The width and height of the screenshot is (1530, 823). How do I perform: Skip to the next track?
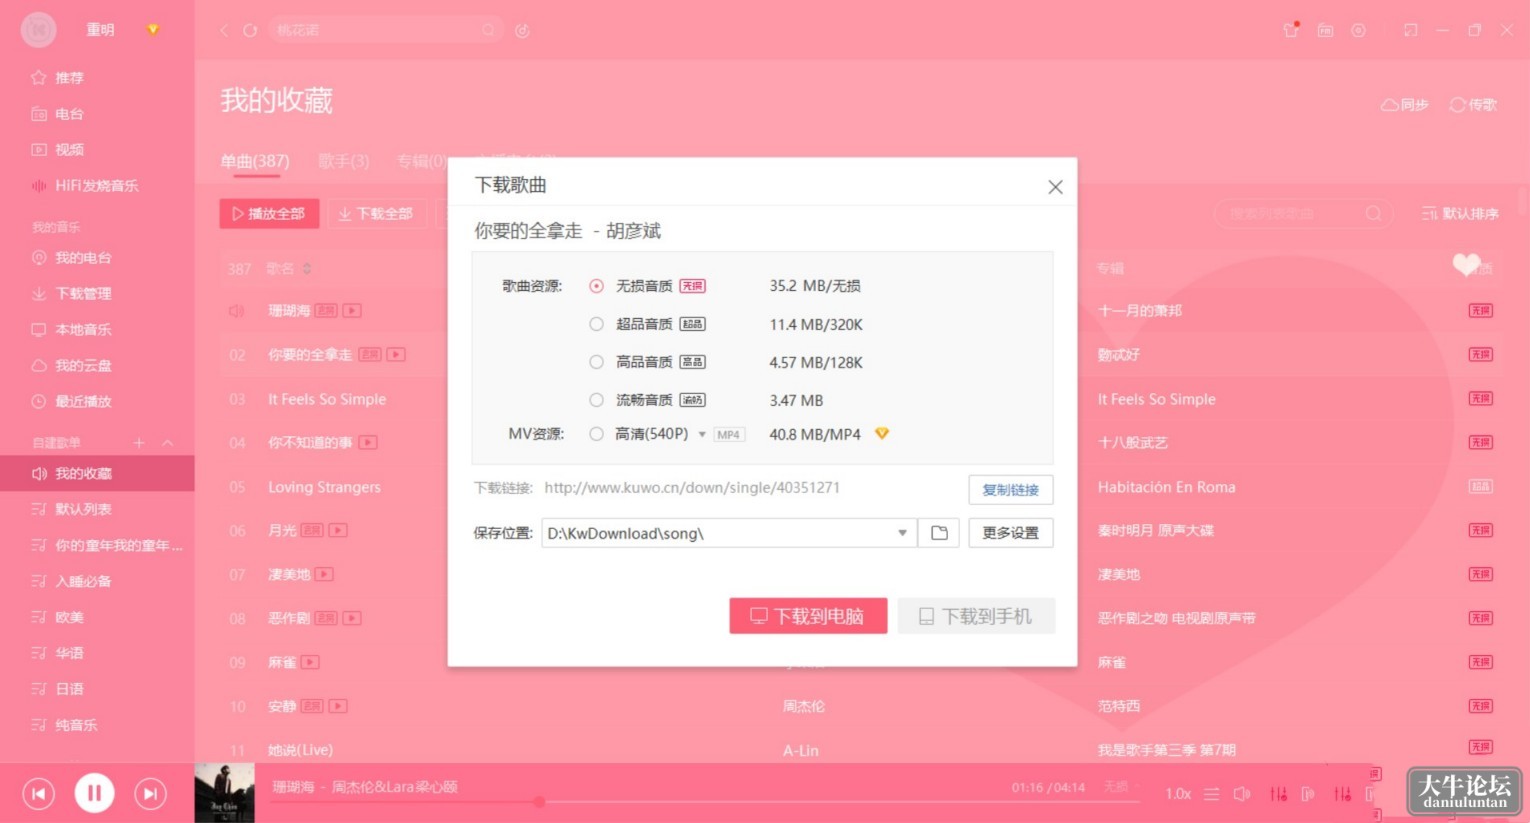tap(150, 794)
